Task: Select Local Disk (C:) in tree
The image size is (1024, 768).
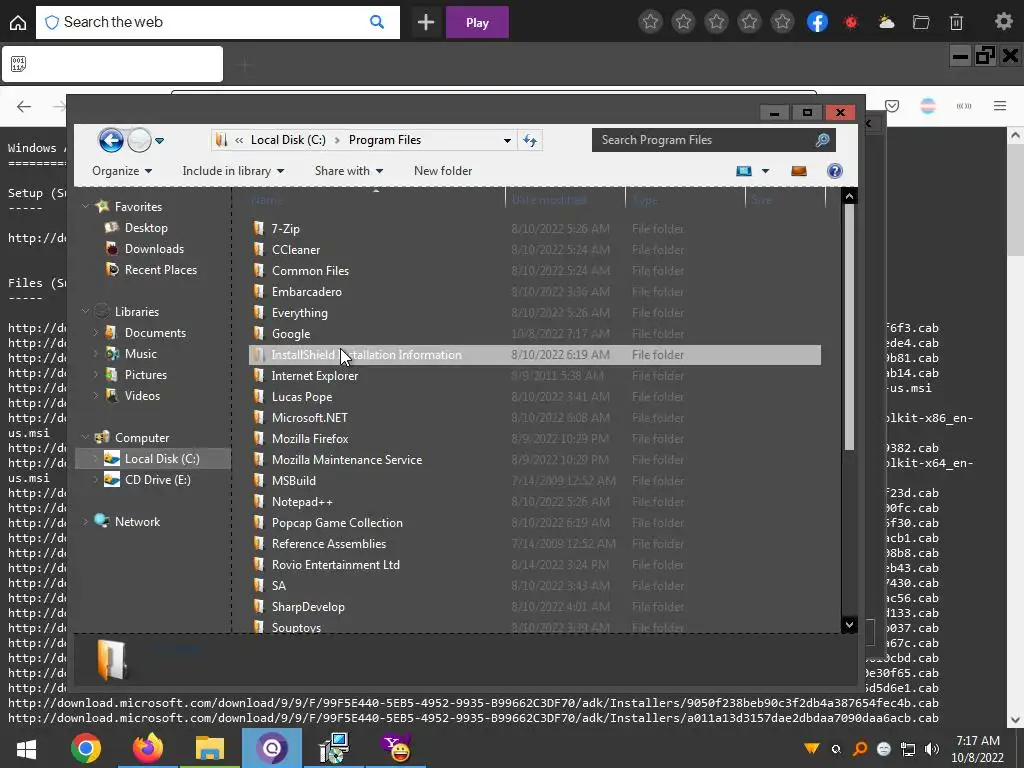Action: point(162,458)
